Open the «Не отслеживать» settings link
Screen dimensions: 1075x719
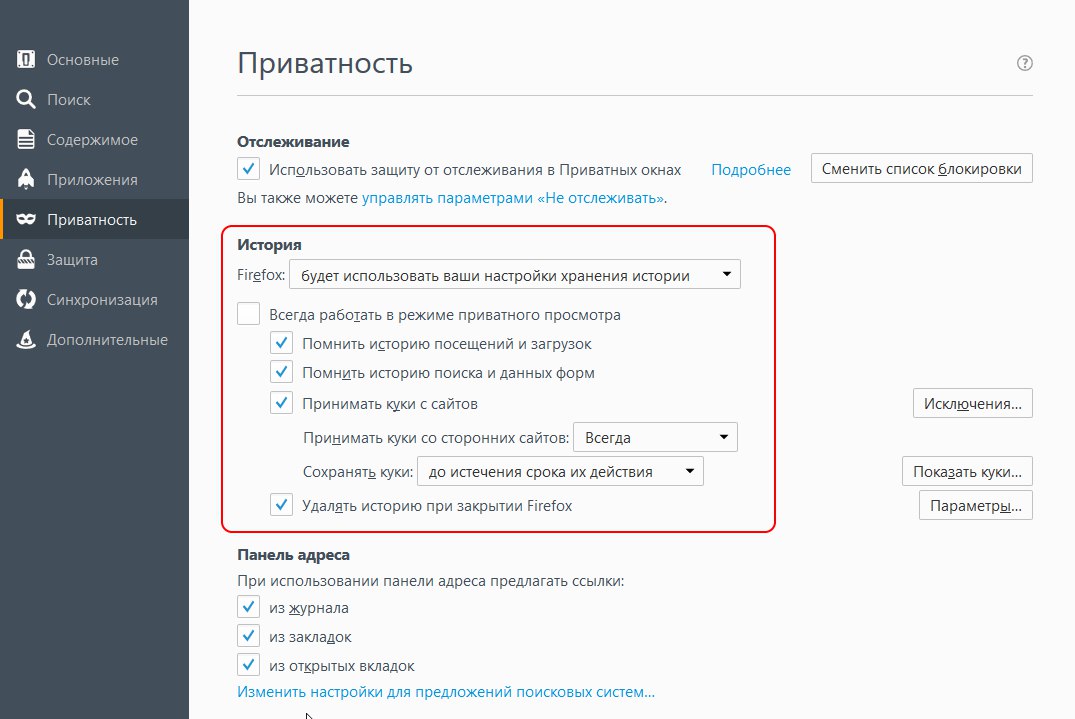[513, 198]
